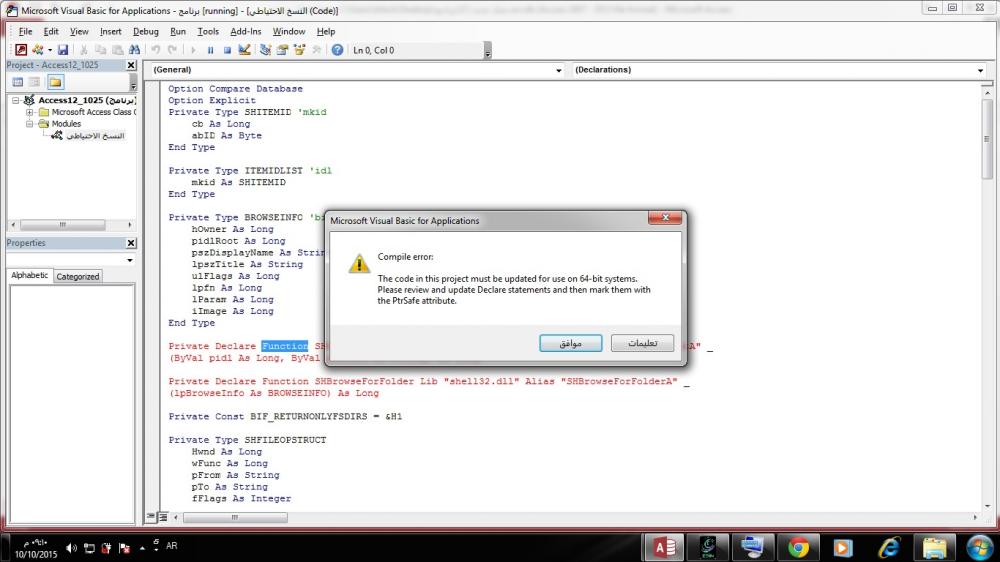Click Microsoft Access icon in taskbar

coord(664,547)
